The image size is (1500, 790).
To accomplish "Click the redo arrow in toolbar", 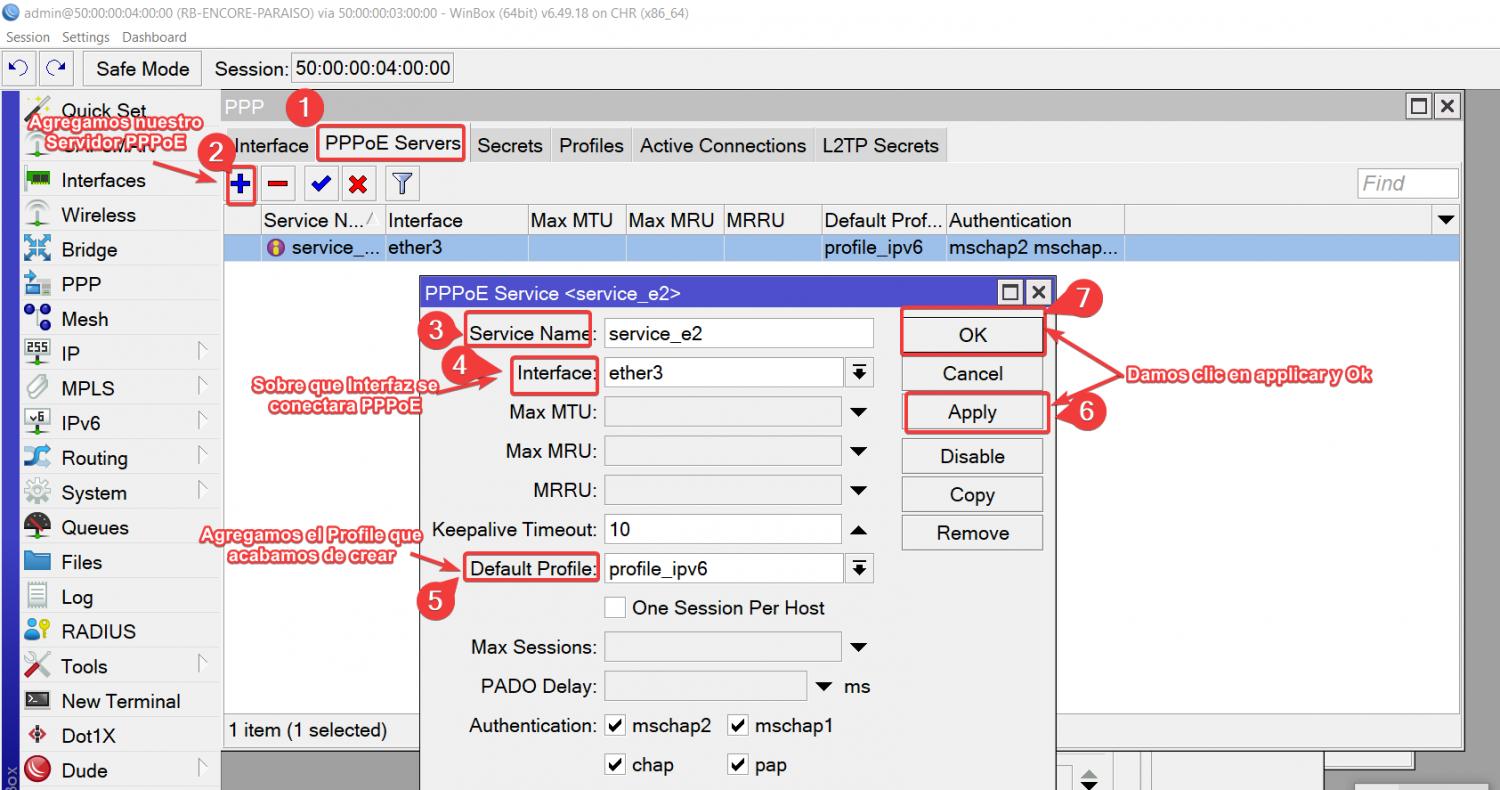I will tap(56, 68).
